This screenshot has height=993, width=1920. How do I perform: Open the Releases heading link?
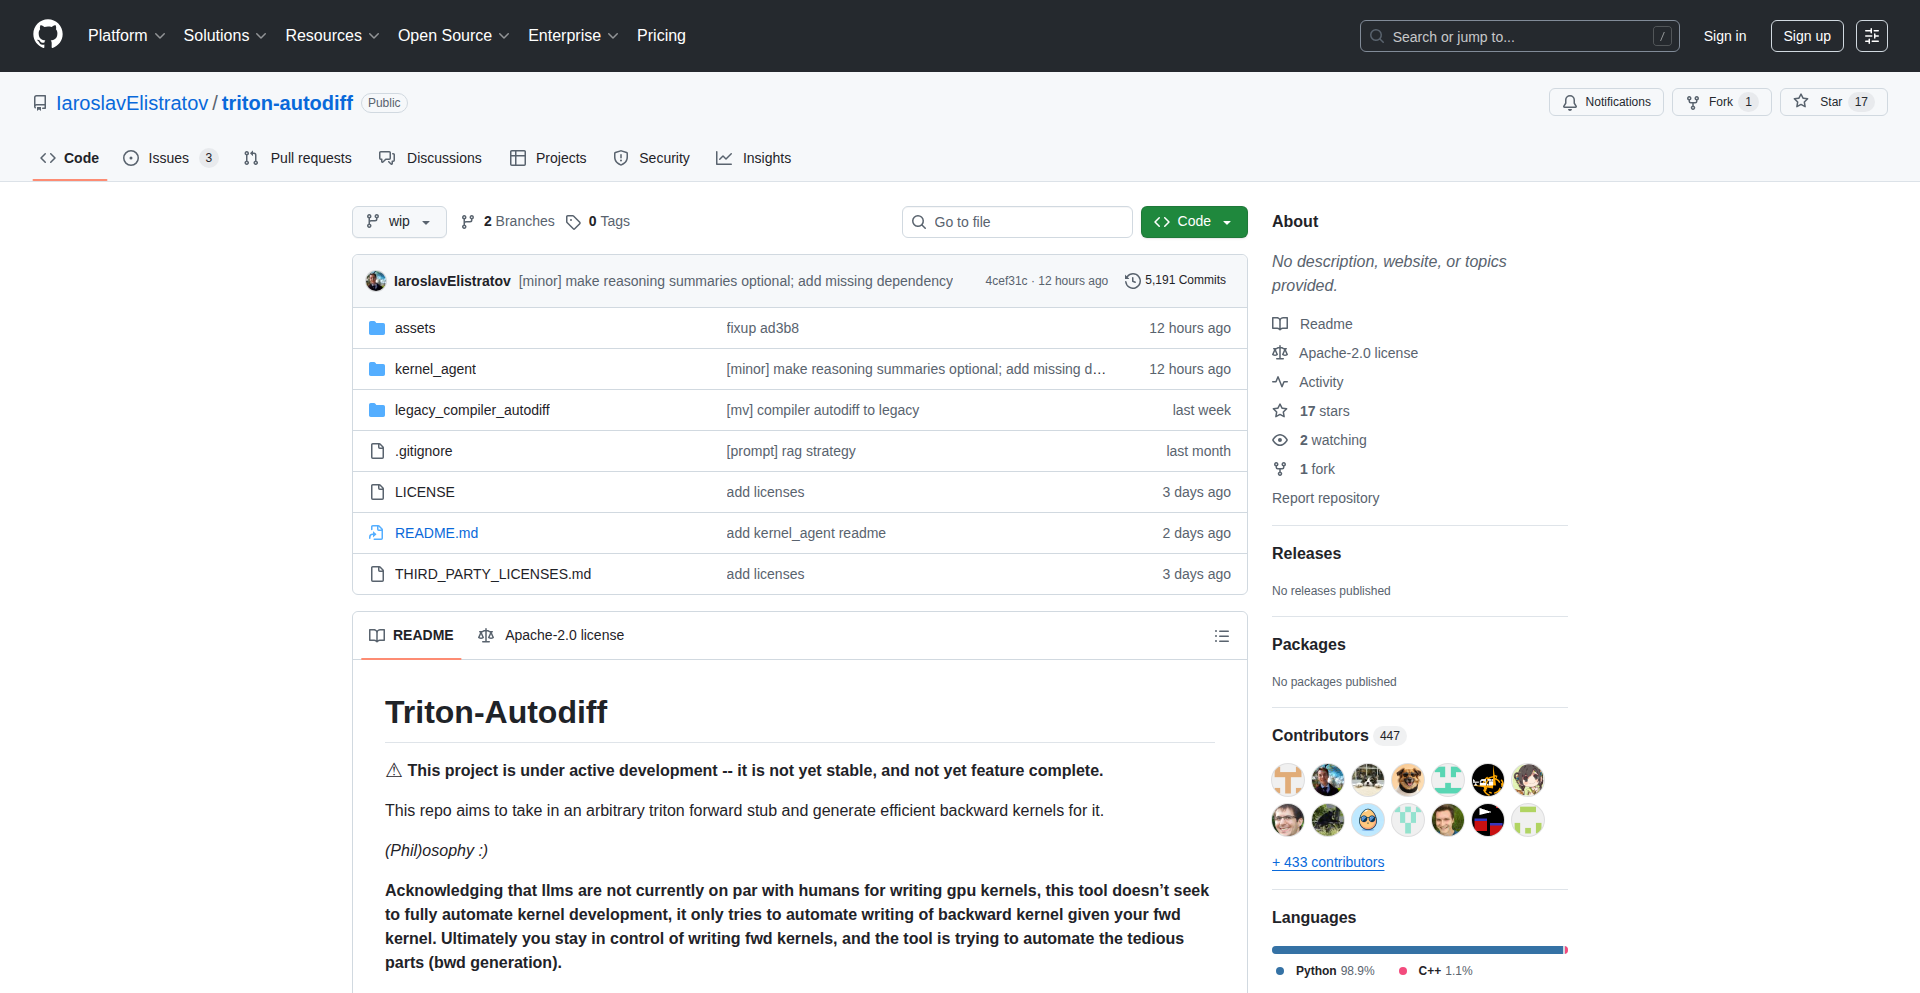point(1306,553)
